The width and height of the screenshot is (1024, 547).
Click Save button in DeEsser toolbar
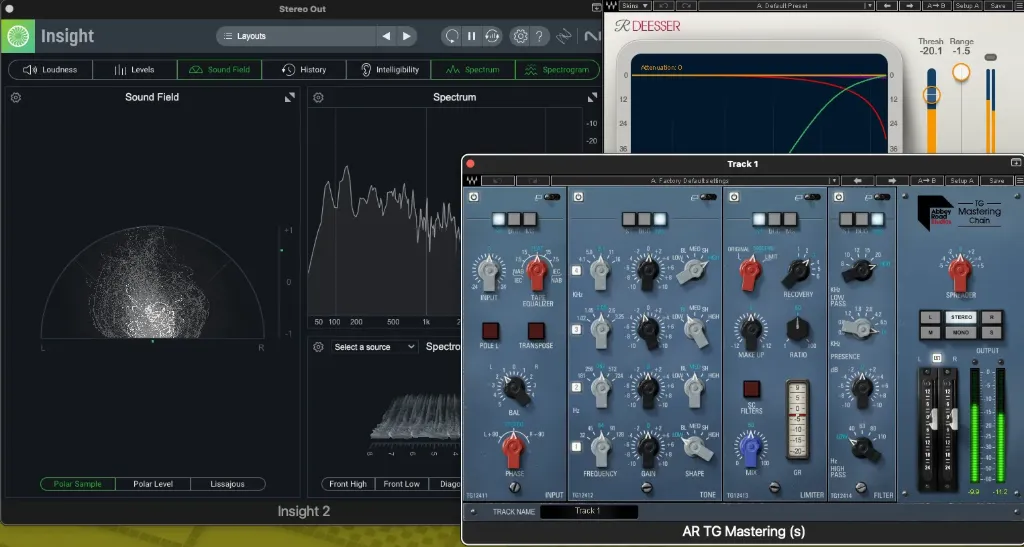click(998, 6)
